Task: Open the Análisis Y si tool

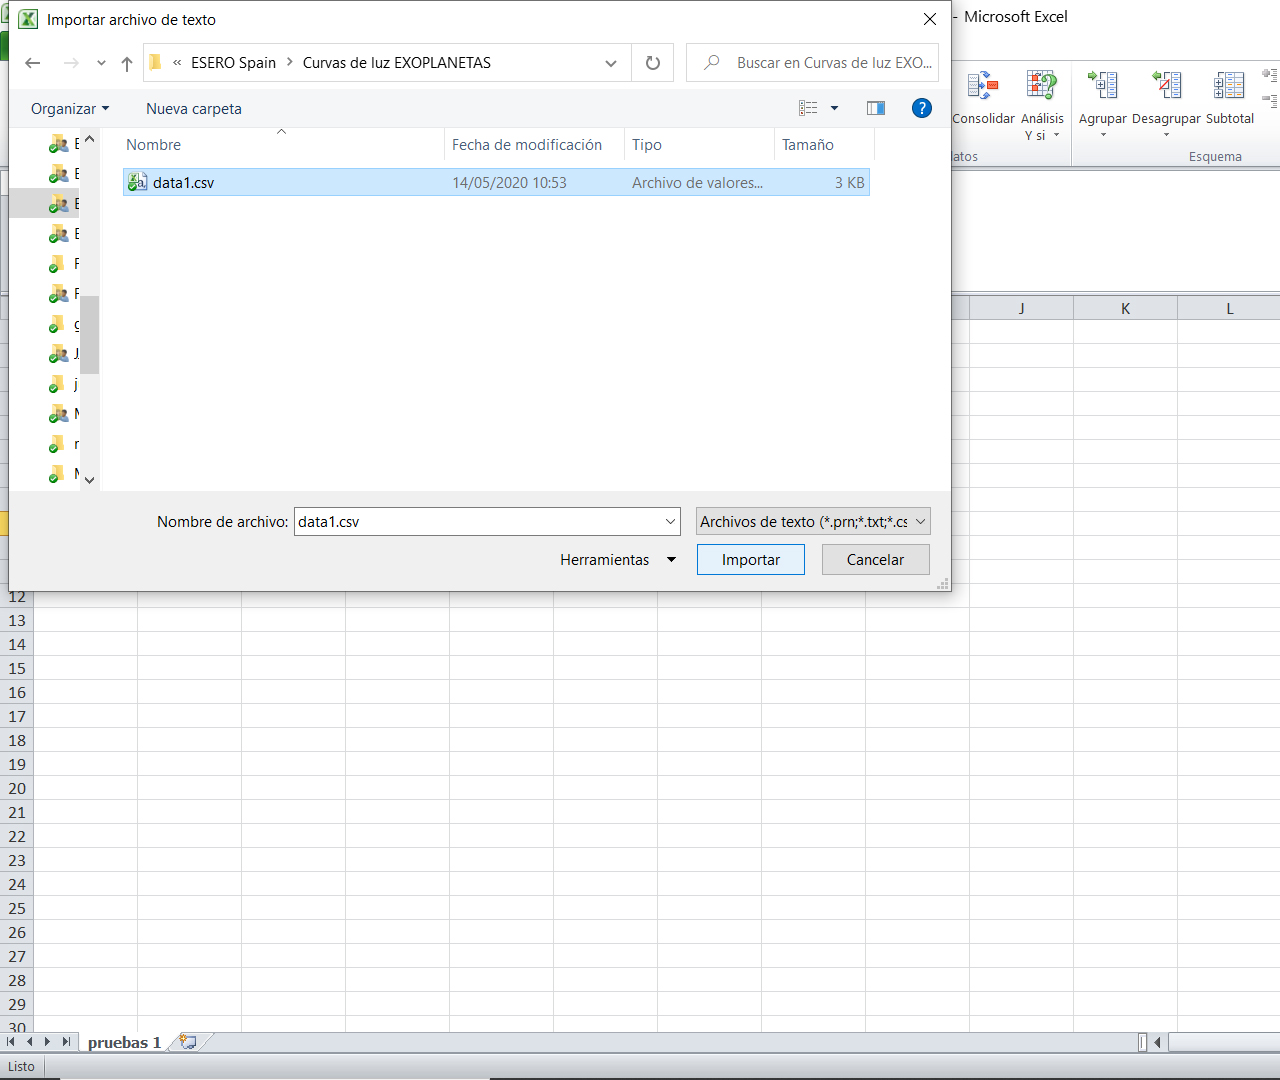Action: click(1041, 87)
